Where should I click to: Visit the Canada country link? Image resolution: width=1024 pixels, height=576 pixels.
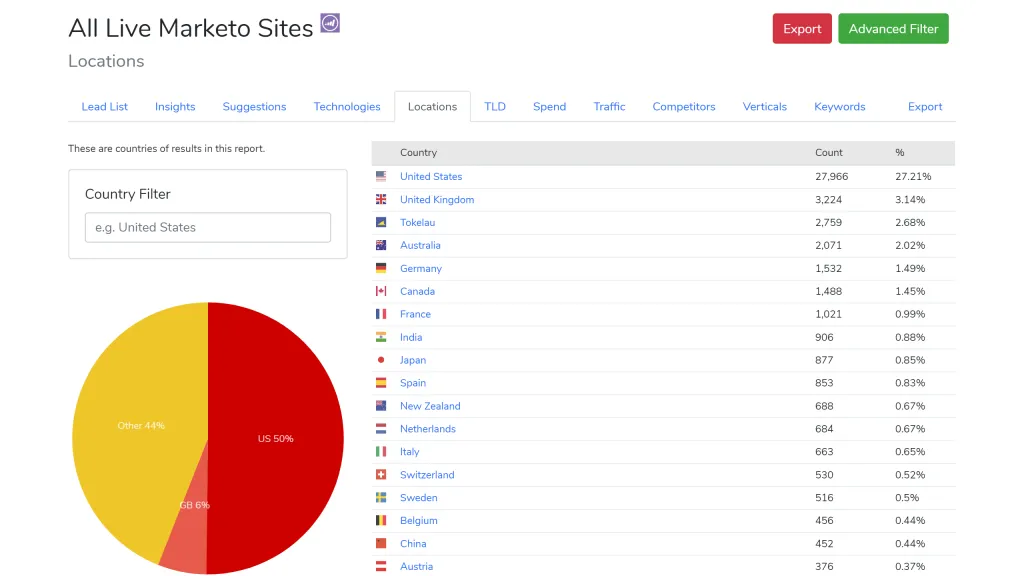[417, 291]
